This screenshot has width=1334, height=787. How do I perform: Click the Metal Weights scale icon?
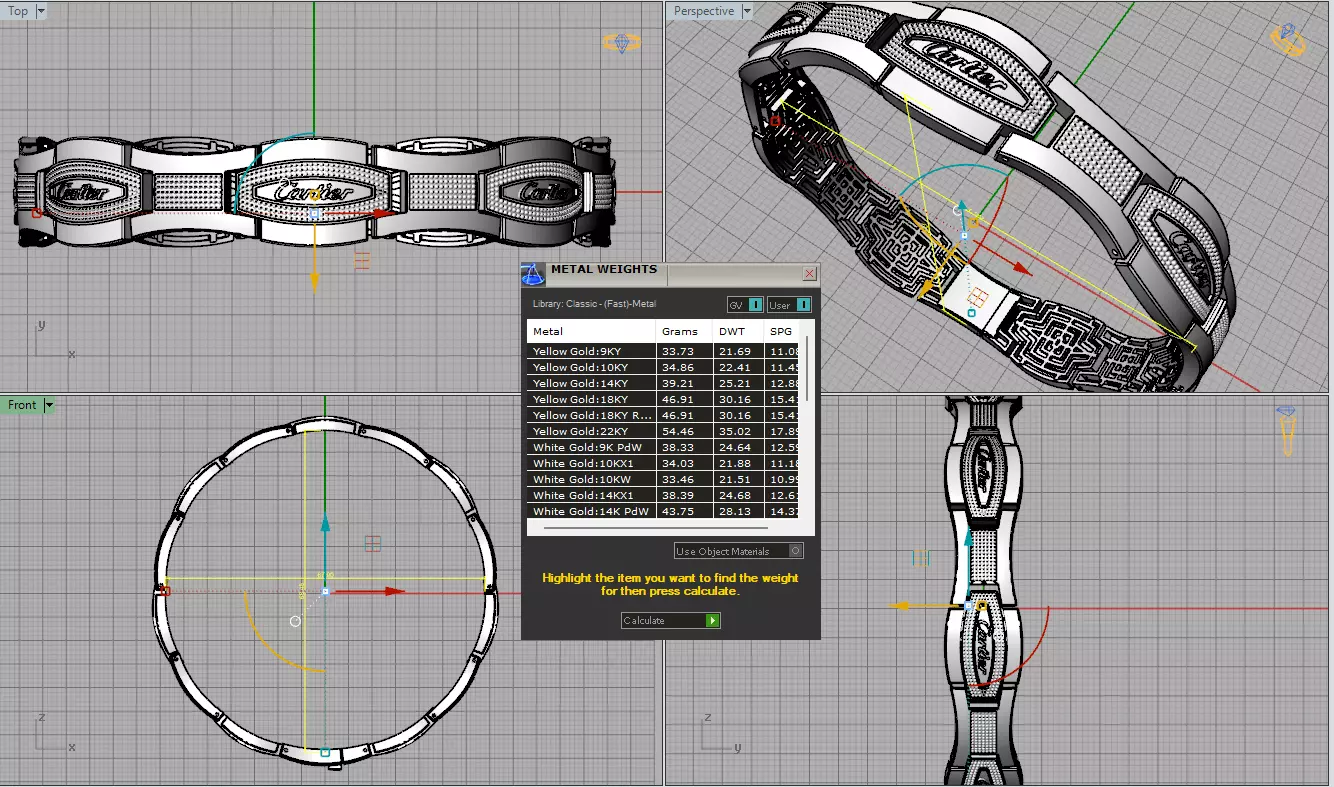534,274
